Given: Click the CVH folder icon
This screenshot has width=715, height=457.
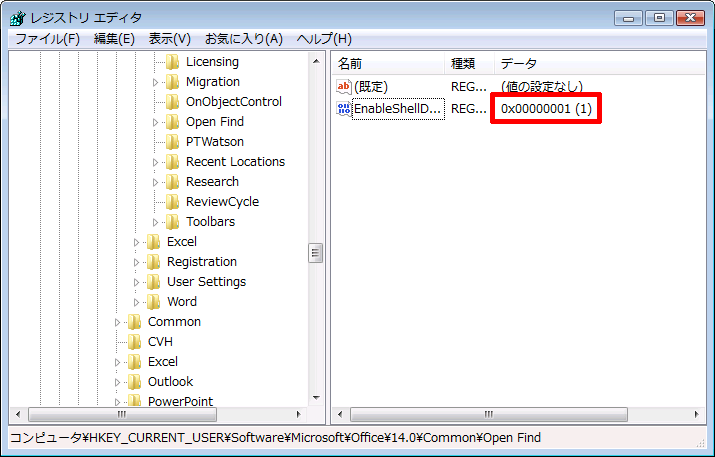Looking at the screenshot, I should [134, 342].
